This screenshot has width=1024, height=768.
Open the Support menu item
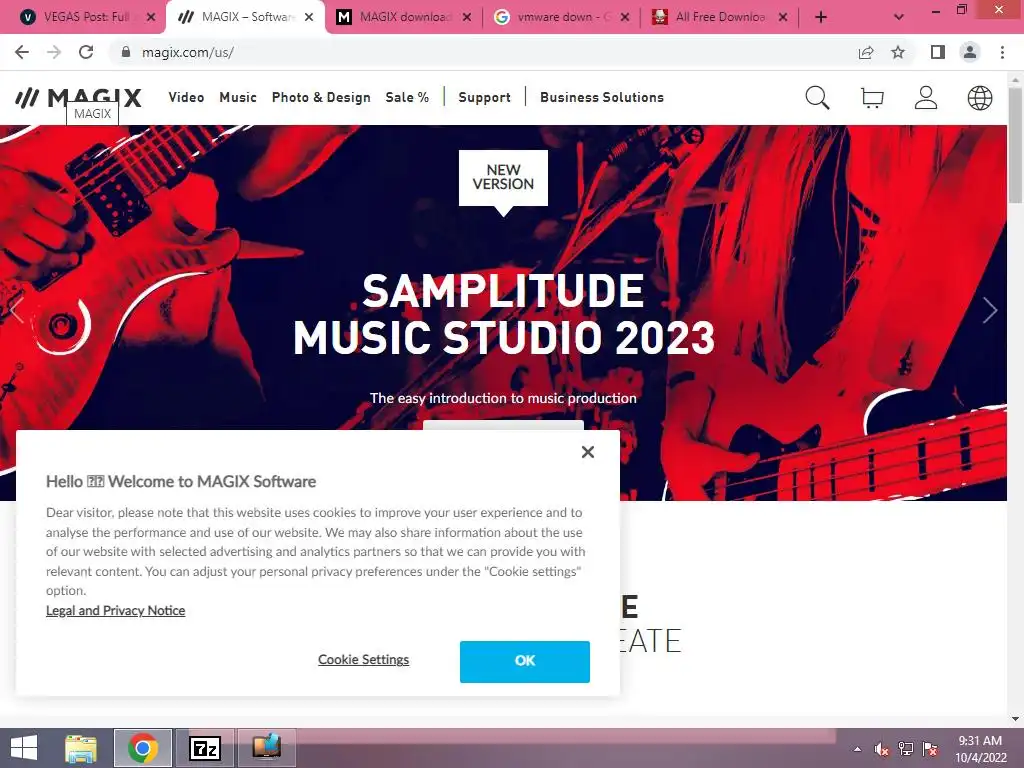485,97
